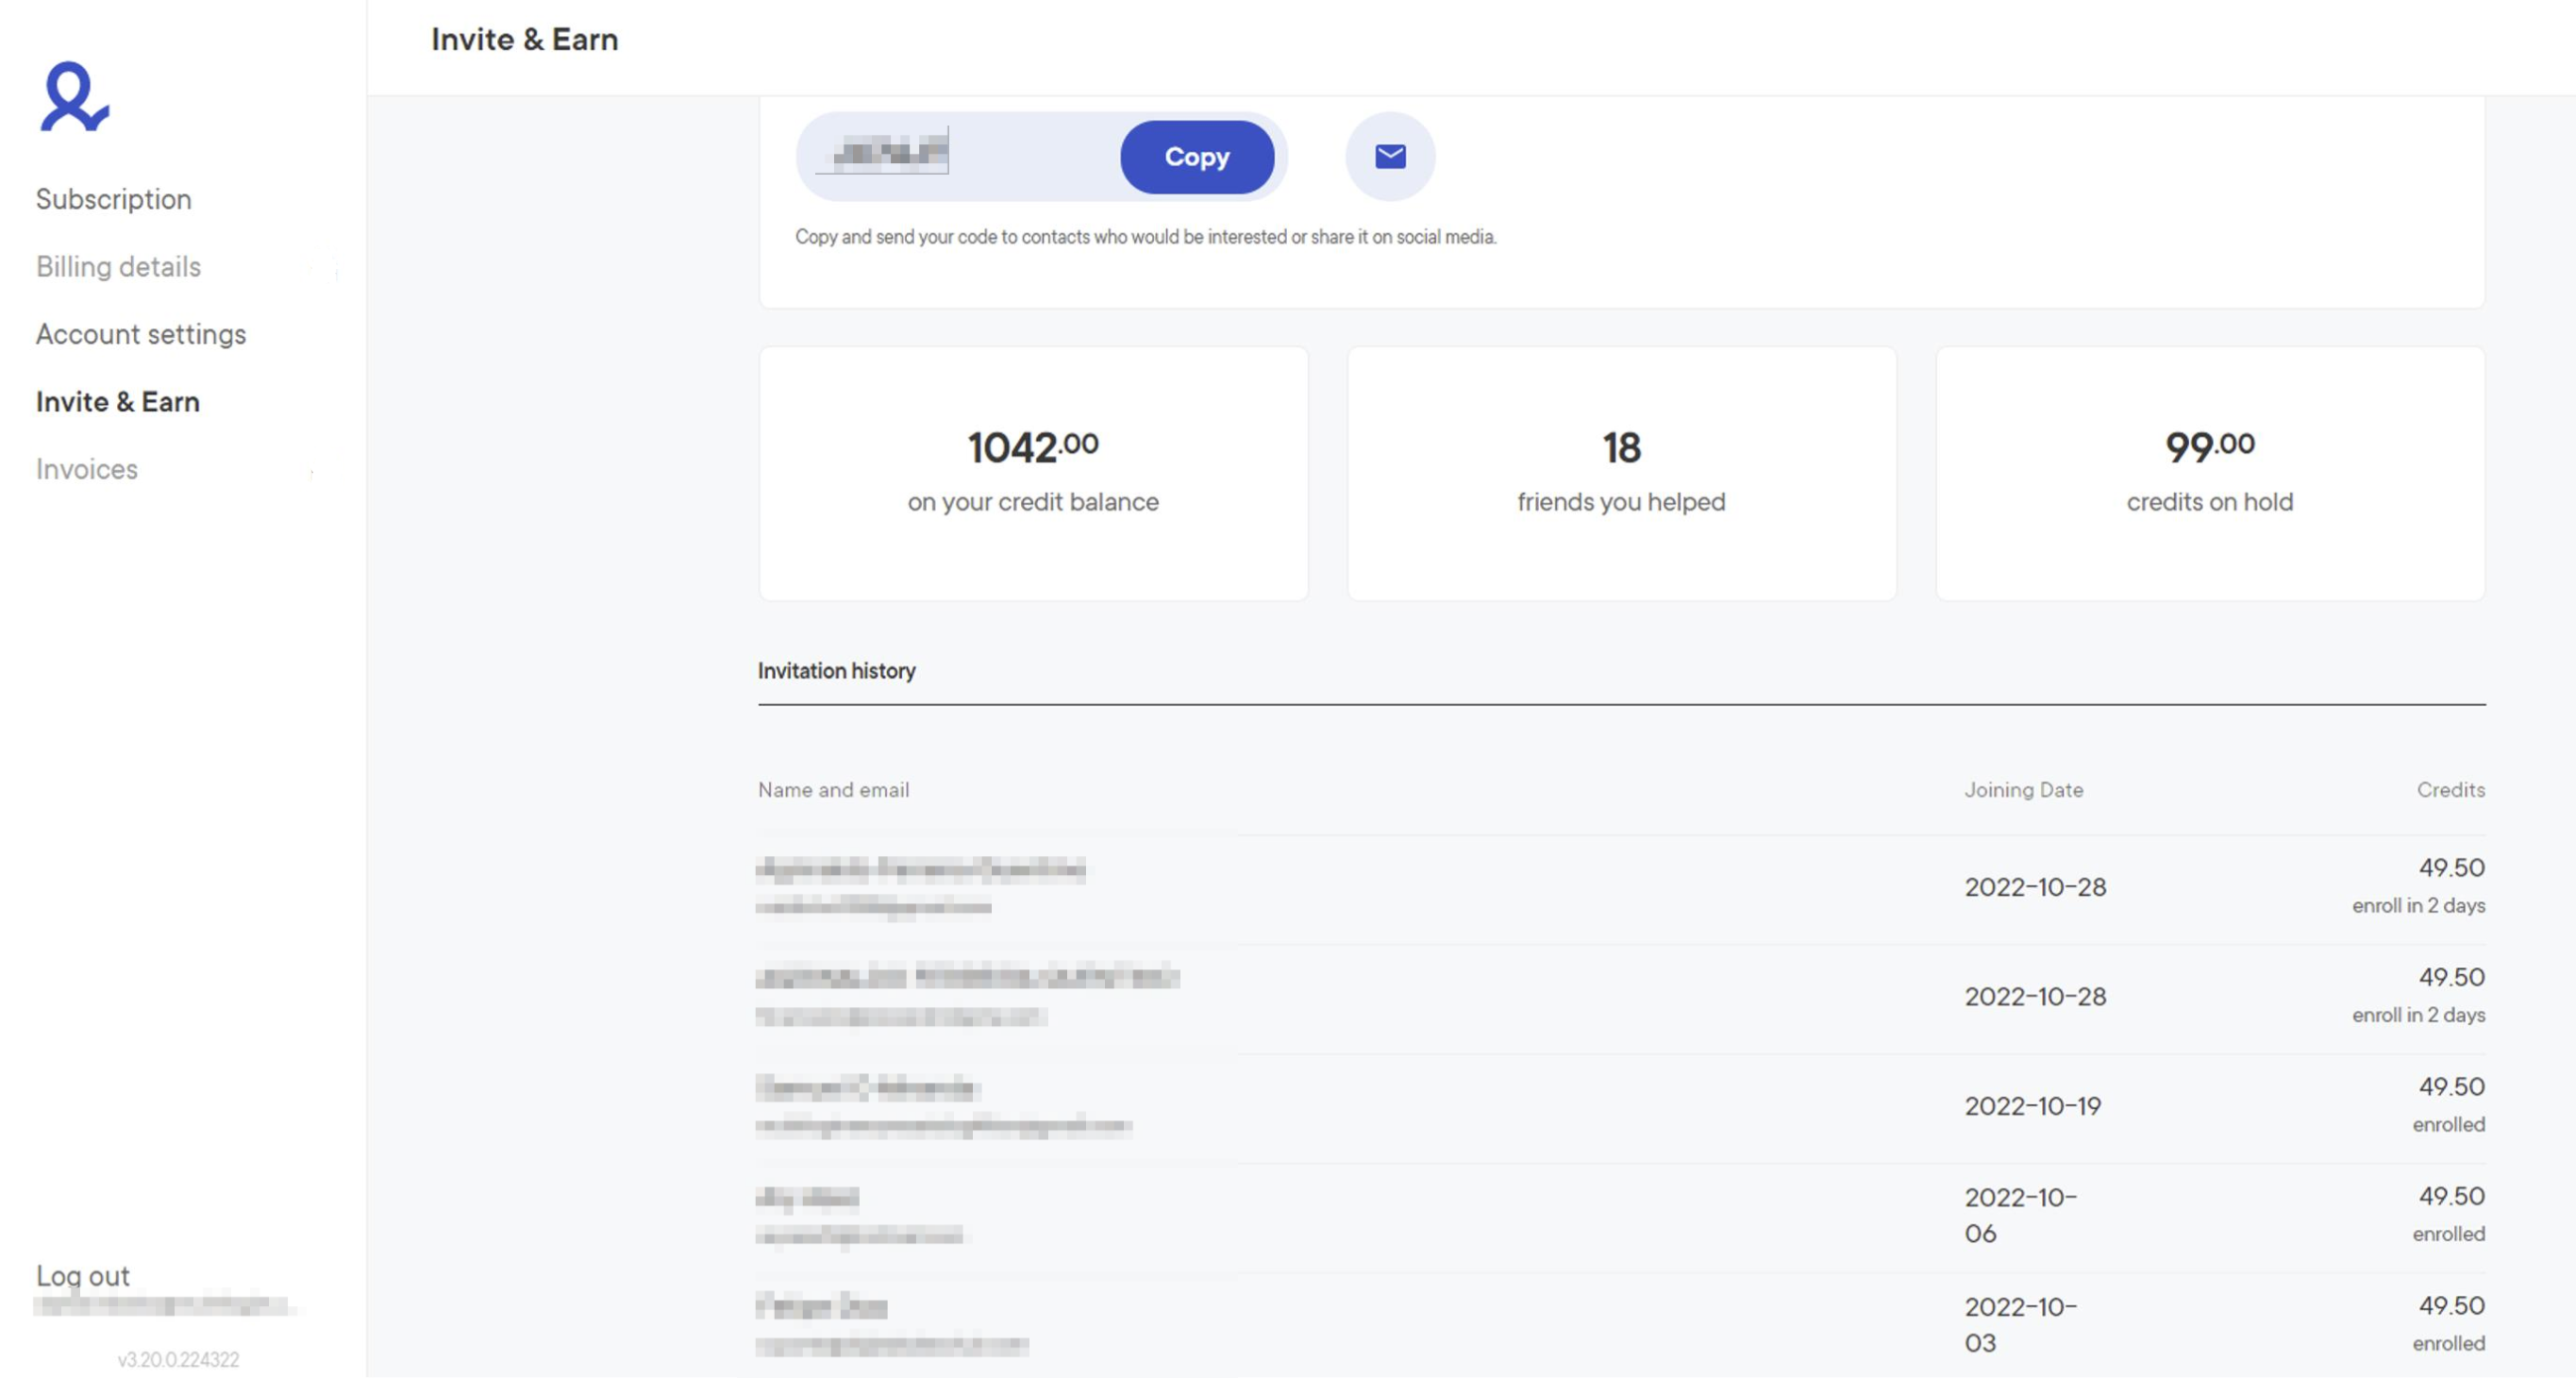Click version number text v3.20.0.224322
2576x1378 pixels.
click(x=178, y=1359)
